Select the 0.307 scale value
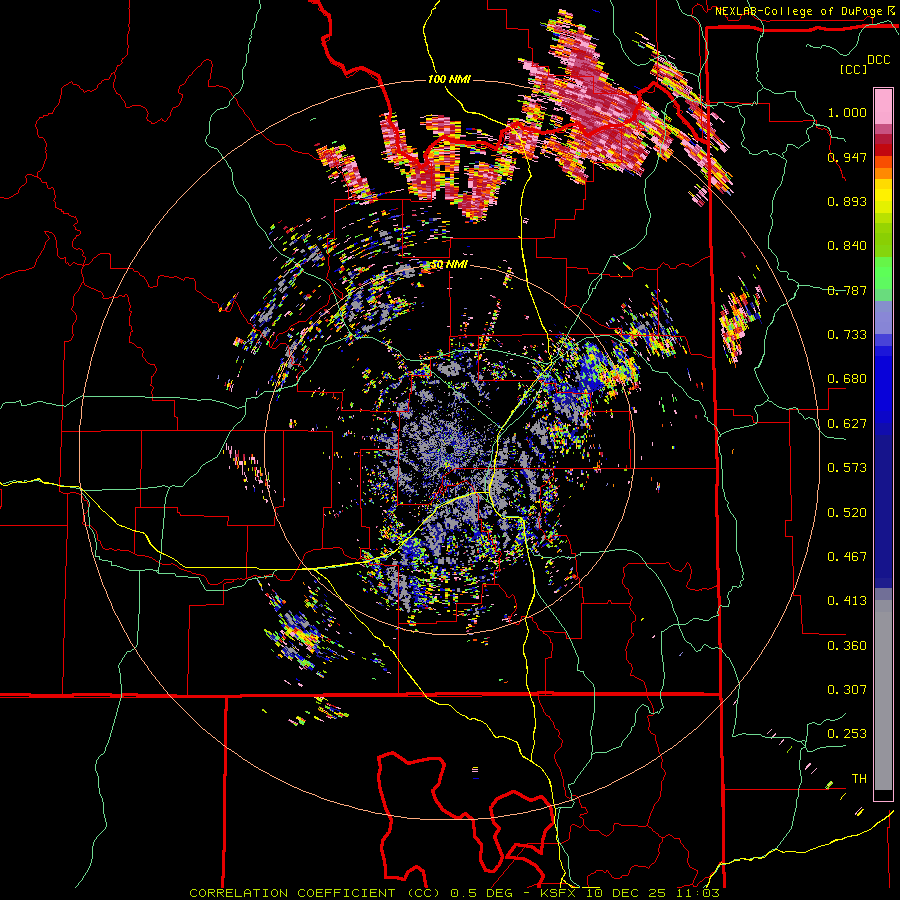 point(847,690)
